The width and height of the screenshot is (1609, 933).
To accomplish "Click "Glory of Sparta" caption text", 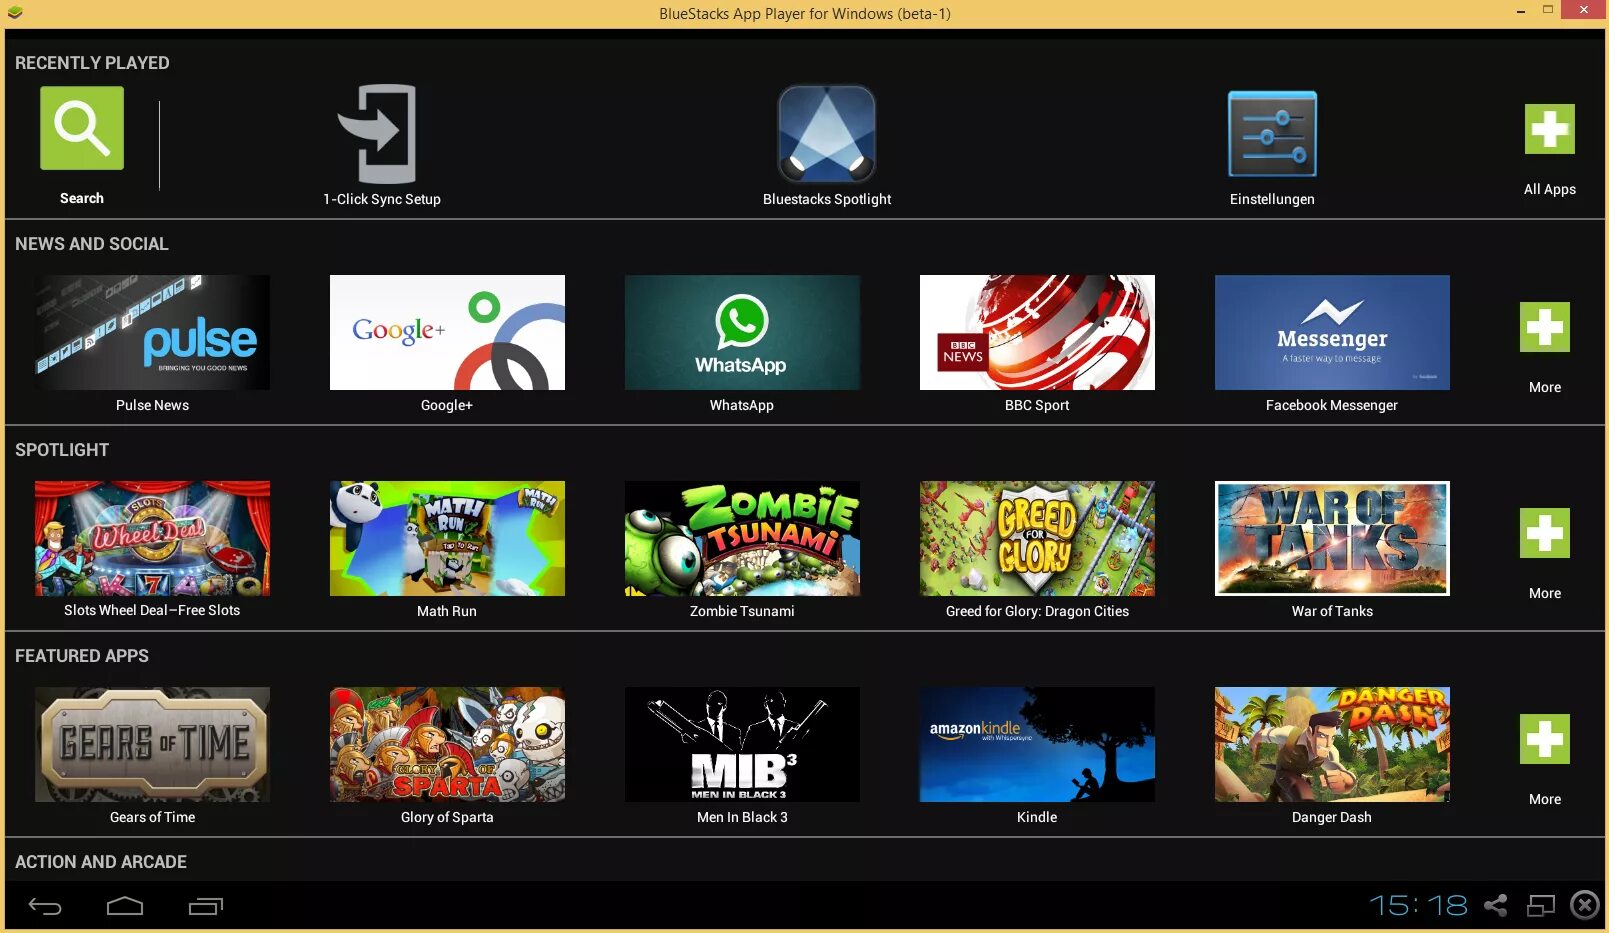I will click(x=447, y=817).
